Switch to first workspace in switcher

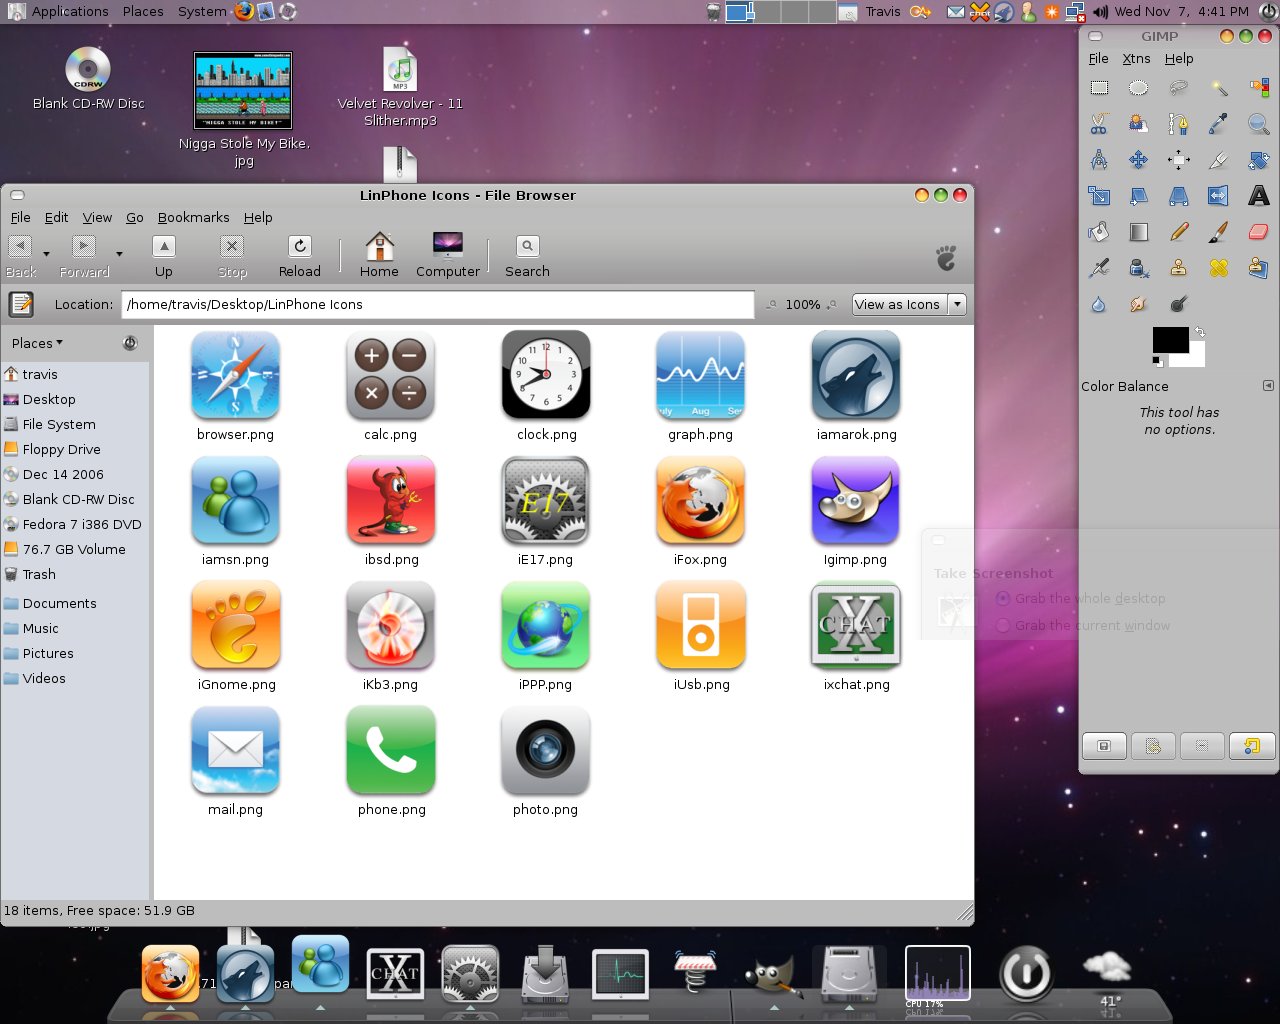[x=740, y=12]
